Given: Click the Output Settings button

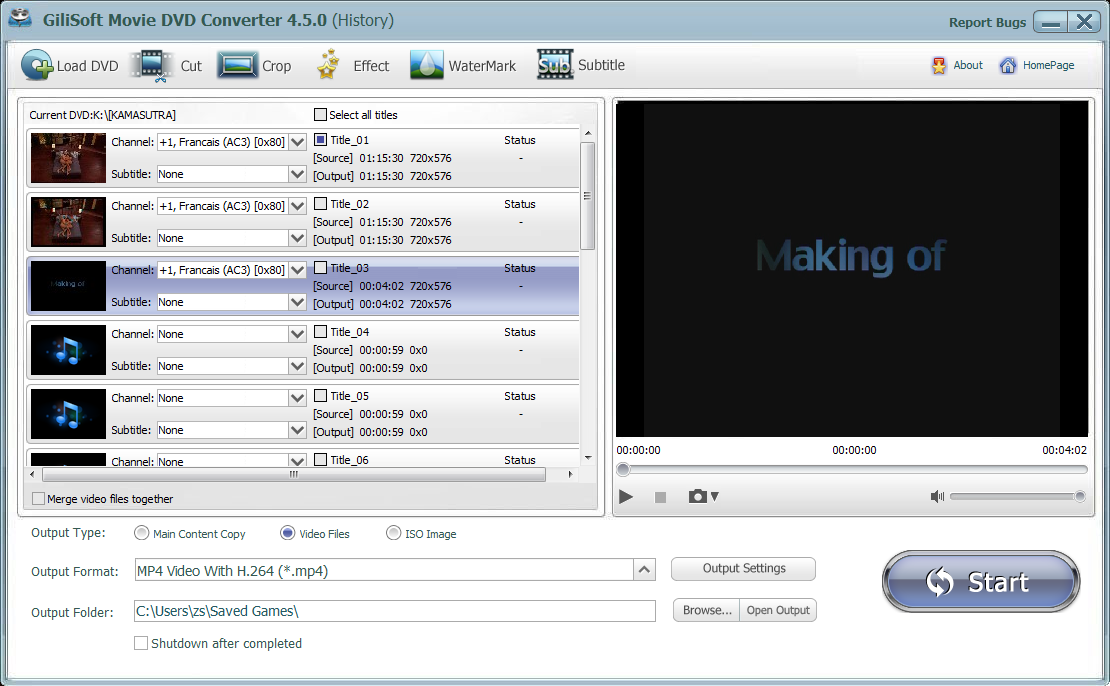Looking at the screenshot, I should point(743,568).
